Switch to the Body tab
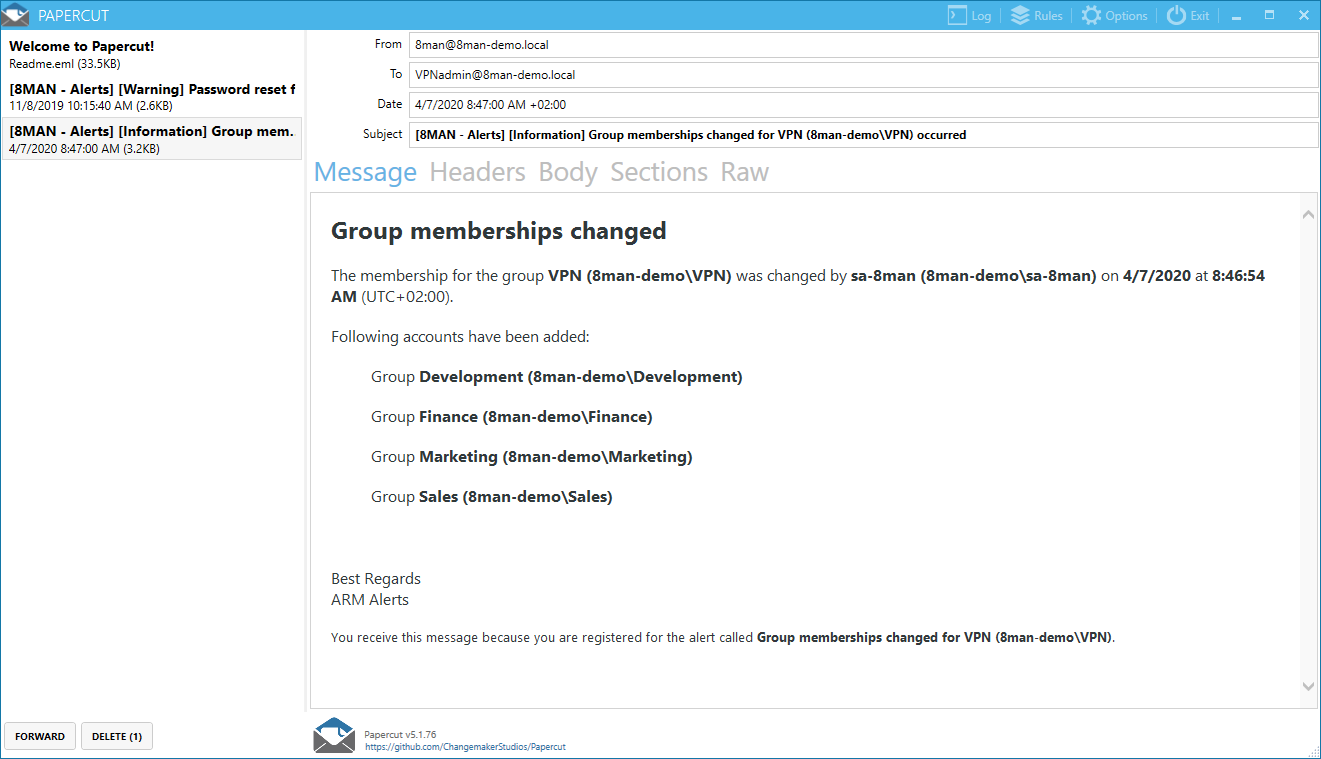This screenshot has height=759, width=1321. point(568,172)
